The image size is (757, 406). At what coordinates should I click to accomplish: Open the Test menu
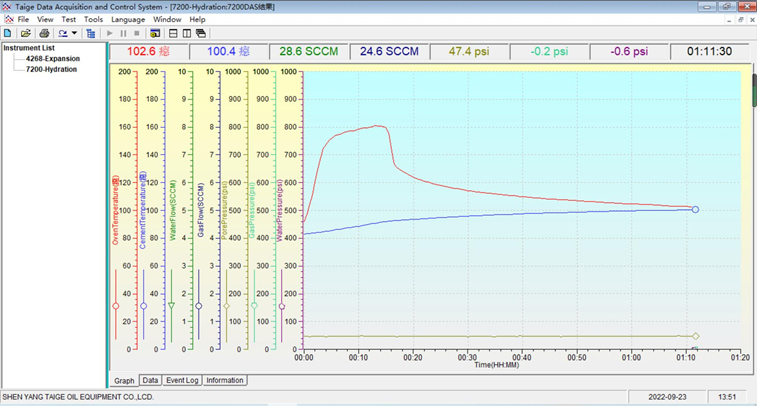click(x=68, y=19)
